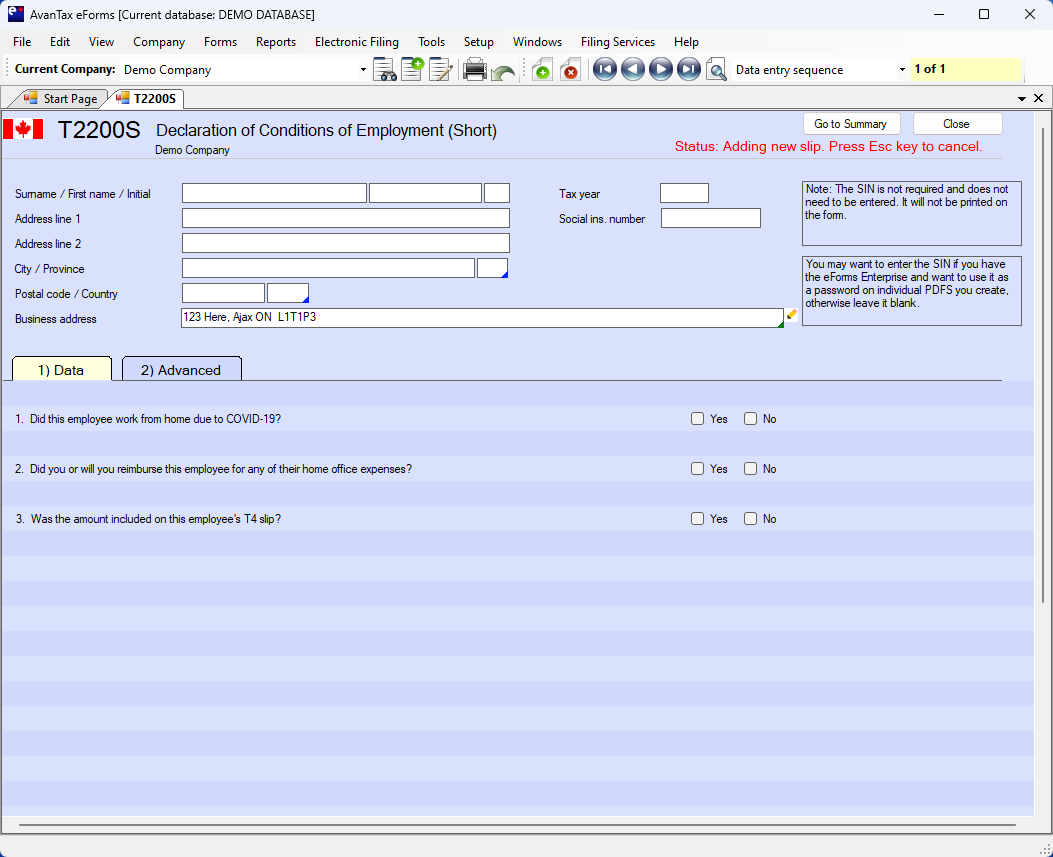Click the find company binoculars icon
The image size is (1053, 857).
coord(385,69)
